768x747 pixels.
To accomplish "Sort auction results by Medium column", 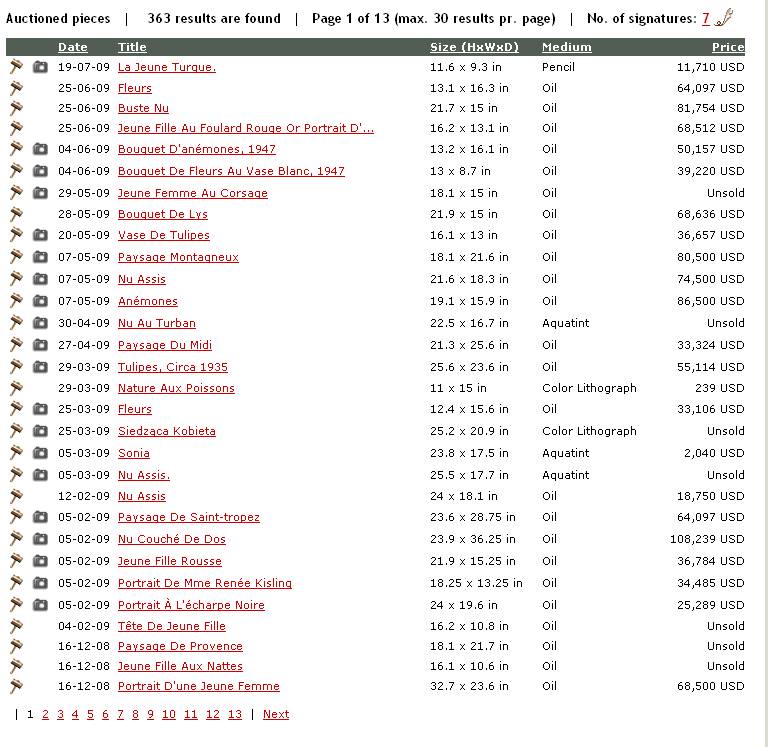I will point(566,47).
